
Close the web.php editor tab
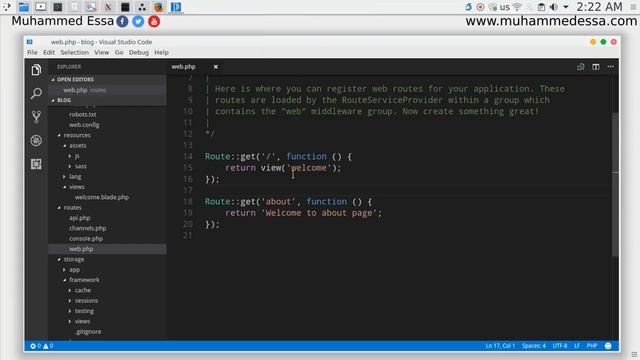(x=216, y=67)
